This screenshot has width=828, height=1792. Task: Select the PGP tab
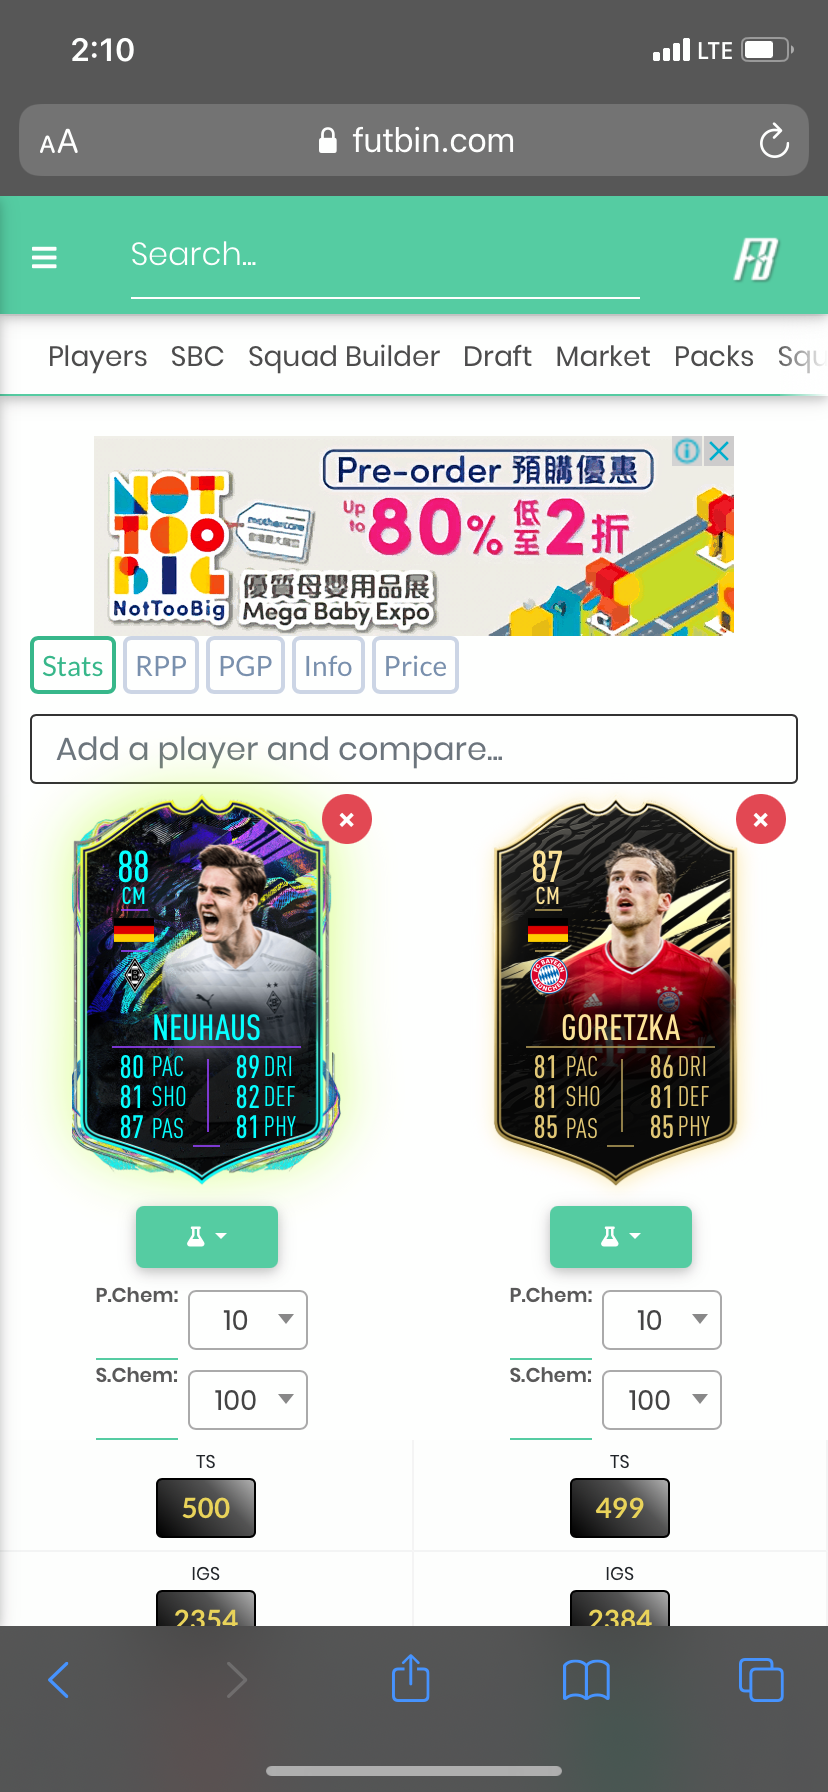coord(245,666)
